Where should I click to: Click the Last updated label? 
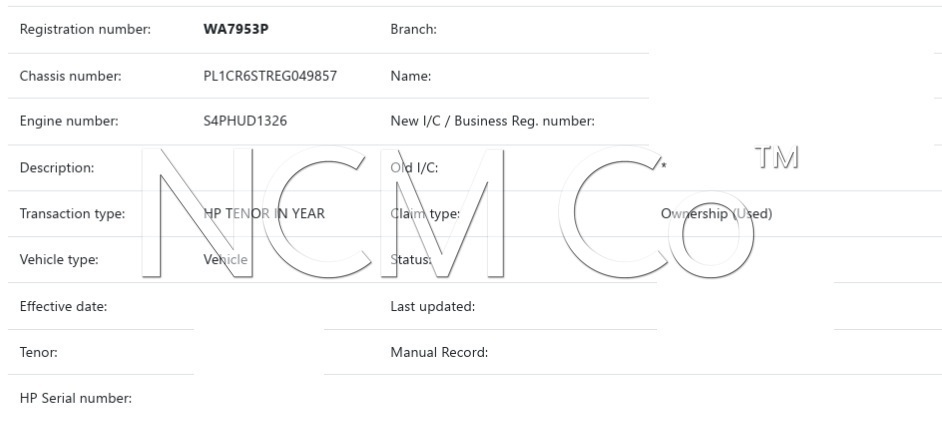pyautogui.click(x=432, y=307)
